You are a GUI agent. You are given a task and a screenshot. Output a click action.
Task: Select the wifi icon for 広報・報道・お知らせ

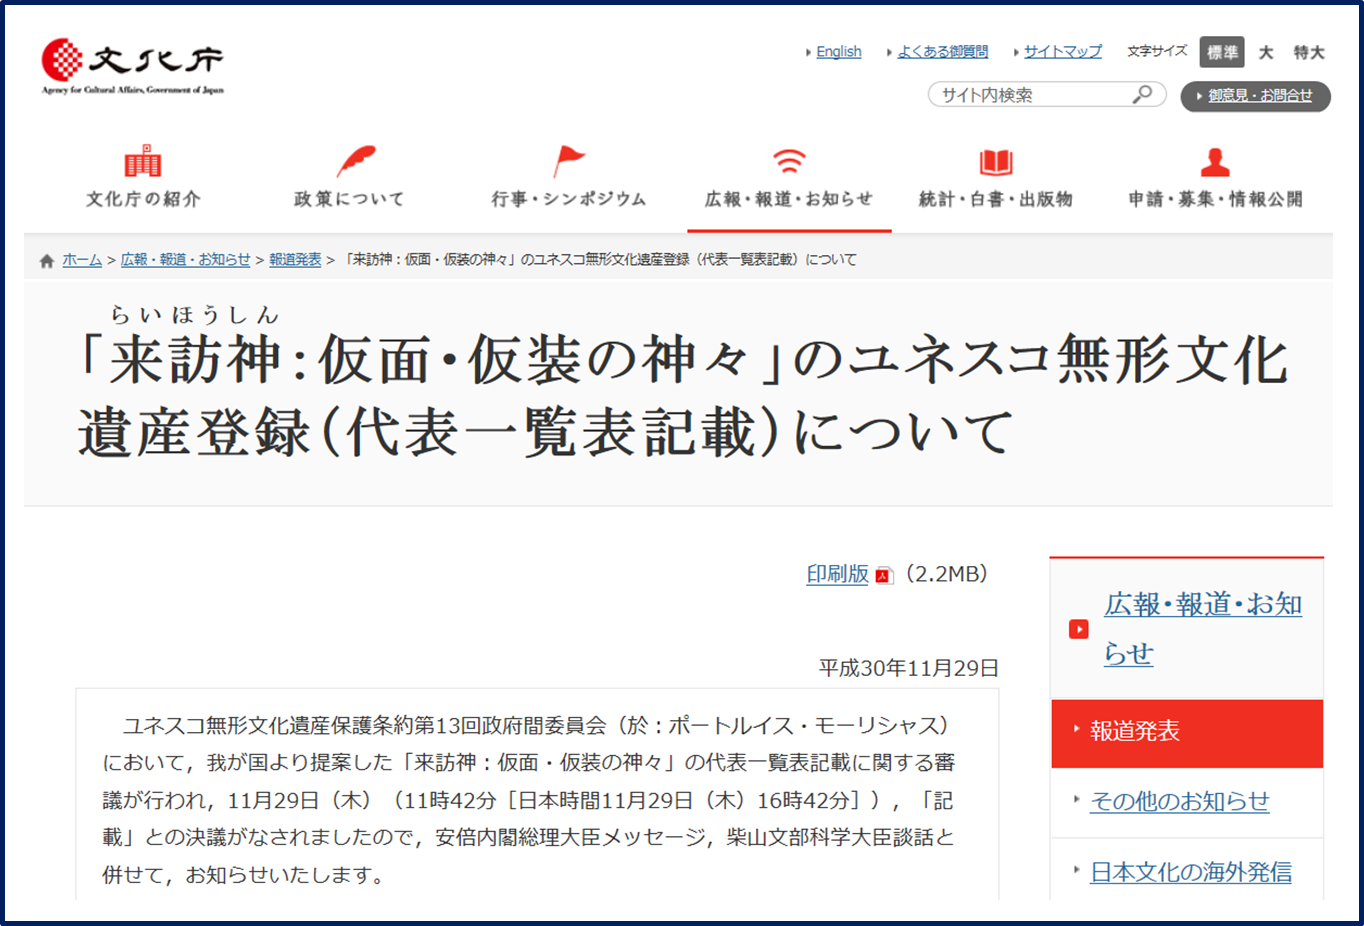[789, 161]
